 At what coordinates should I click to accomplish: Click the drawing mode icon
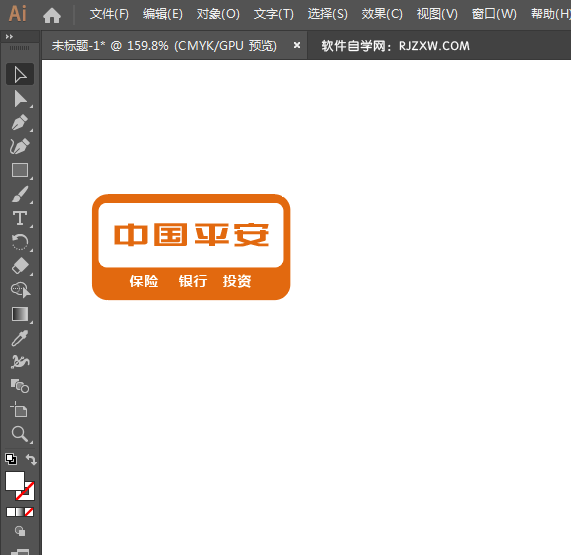tap(20, 531)
